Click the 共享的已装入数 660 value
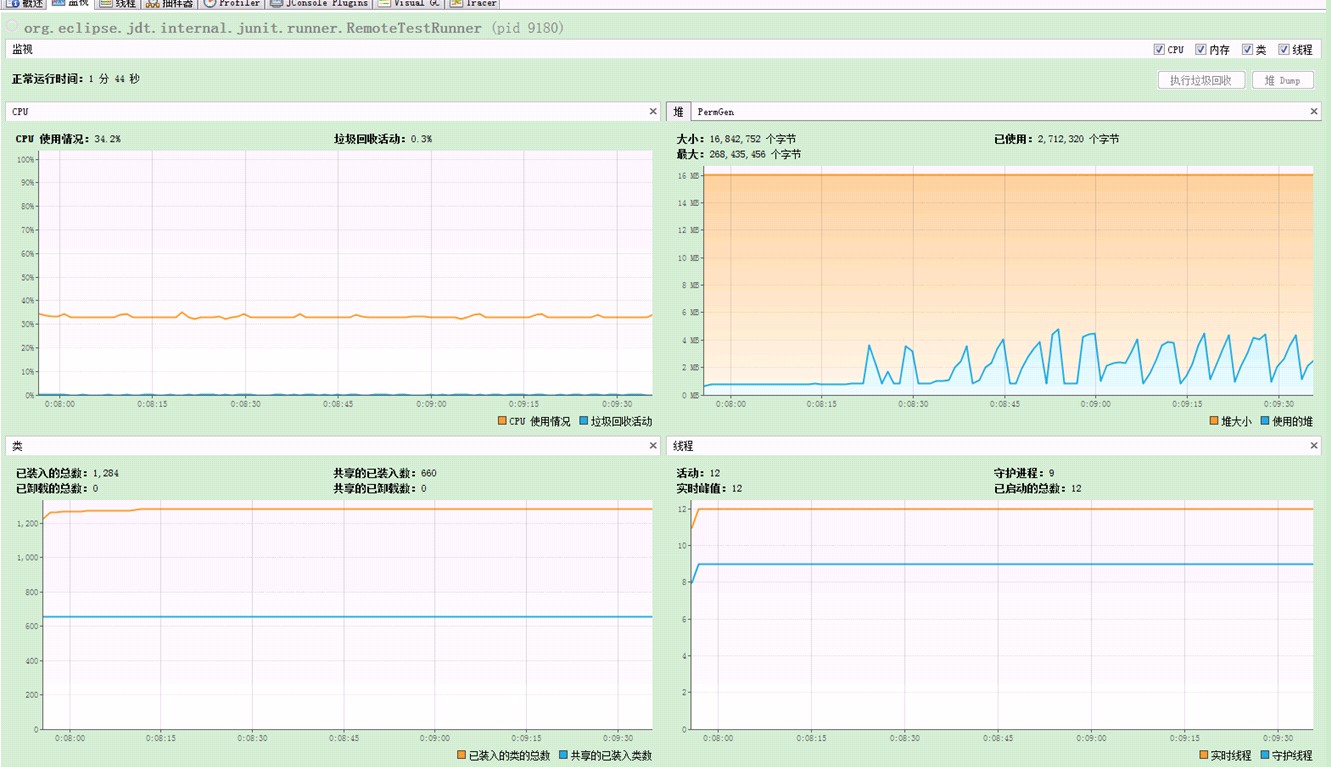The width and height of the screenshot is (1331, 767). tap(428, 473)
